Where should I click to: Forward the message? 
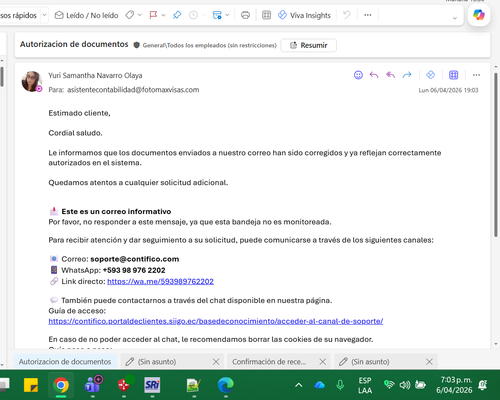pyautogui.click(x=407, y=75)
